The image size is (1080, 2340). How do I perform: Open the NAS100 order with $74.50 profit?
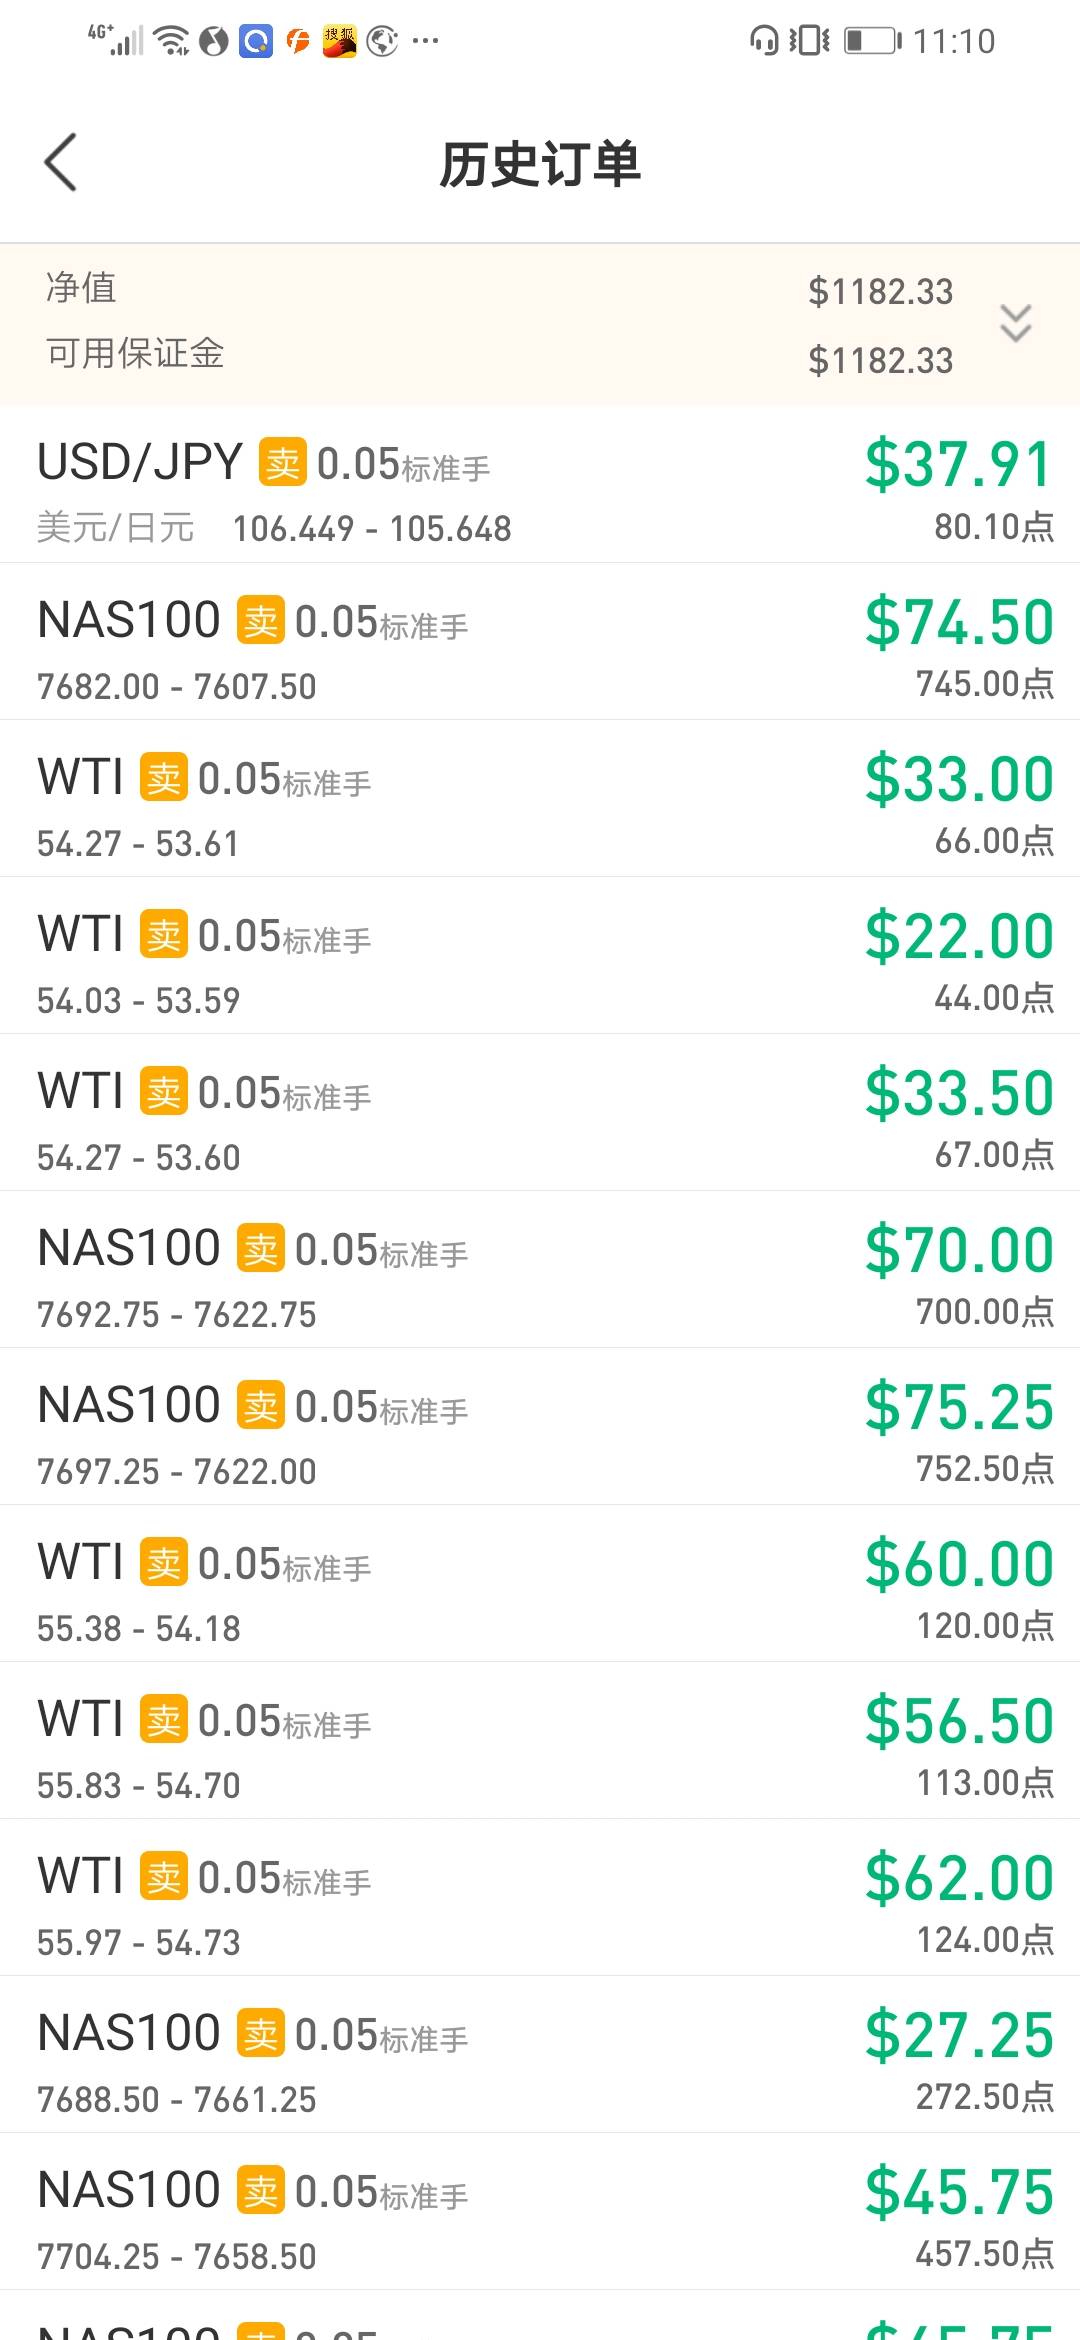click(540, 641)
